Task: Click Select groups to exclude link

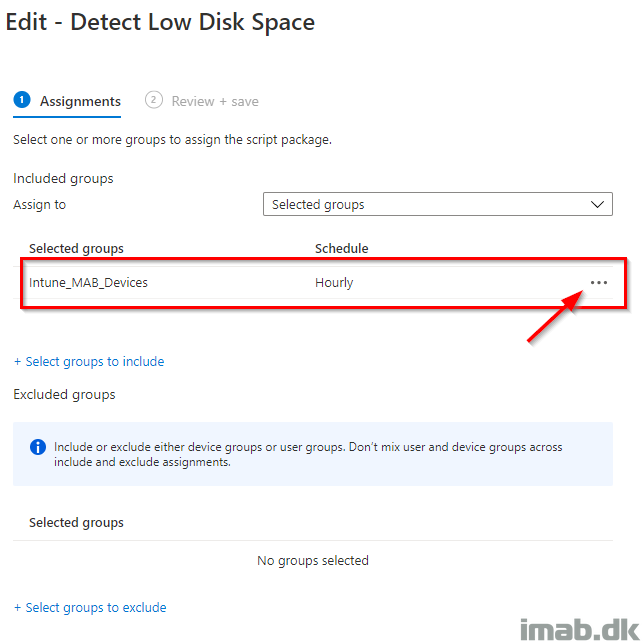Action: (96, 607)
